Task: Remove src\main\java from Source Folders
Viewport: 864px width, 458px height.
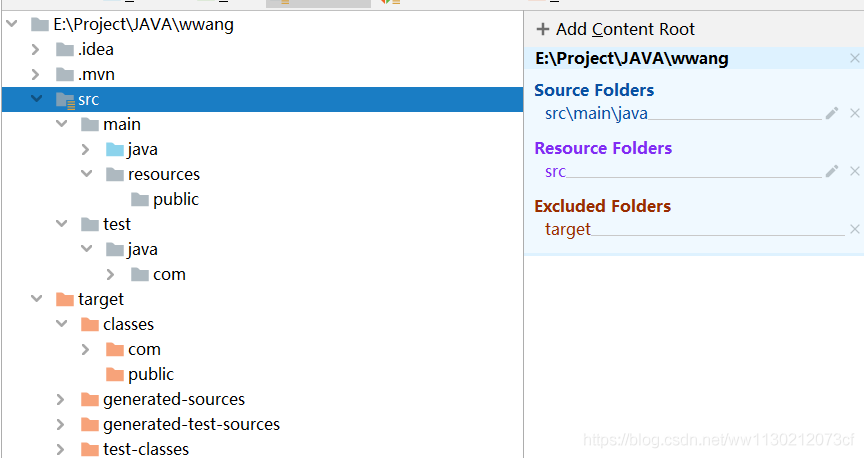Action: click(x=855, y=114)
